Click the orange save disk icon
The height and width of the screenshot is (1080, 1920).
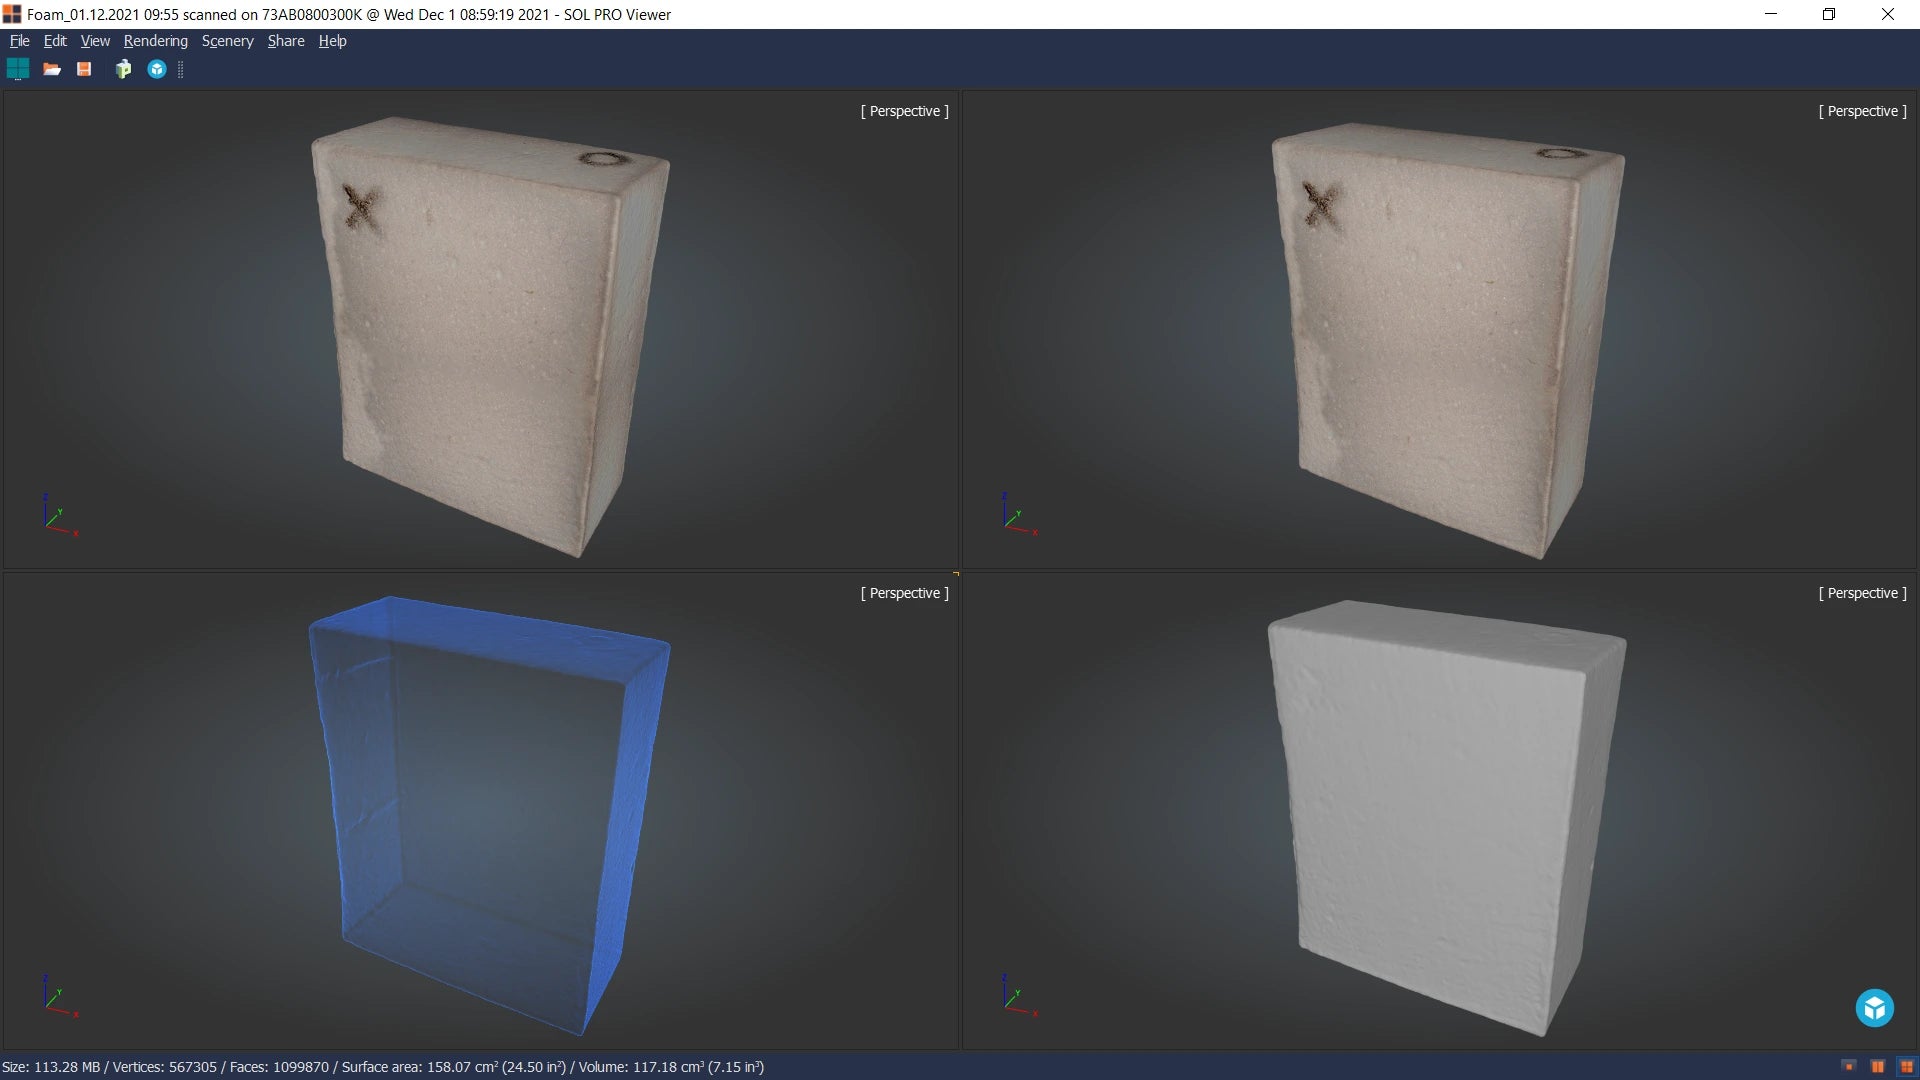pyautogui.click(x=84, y=69)
